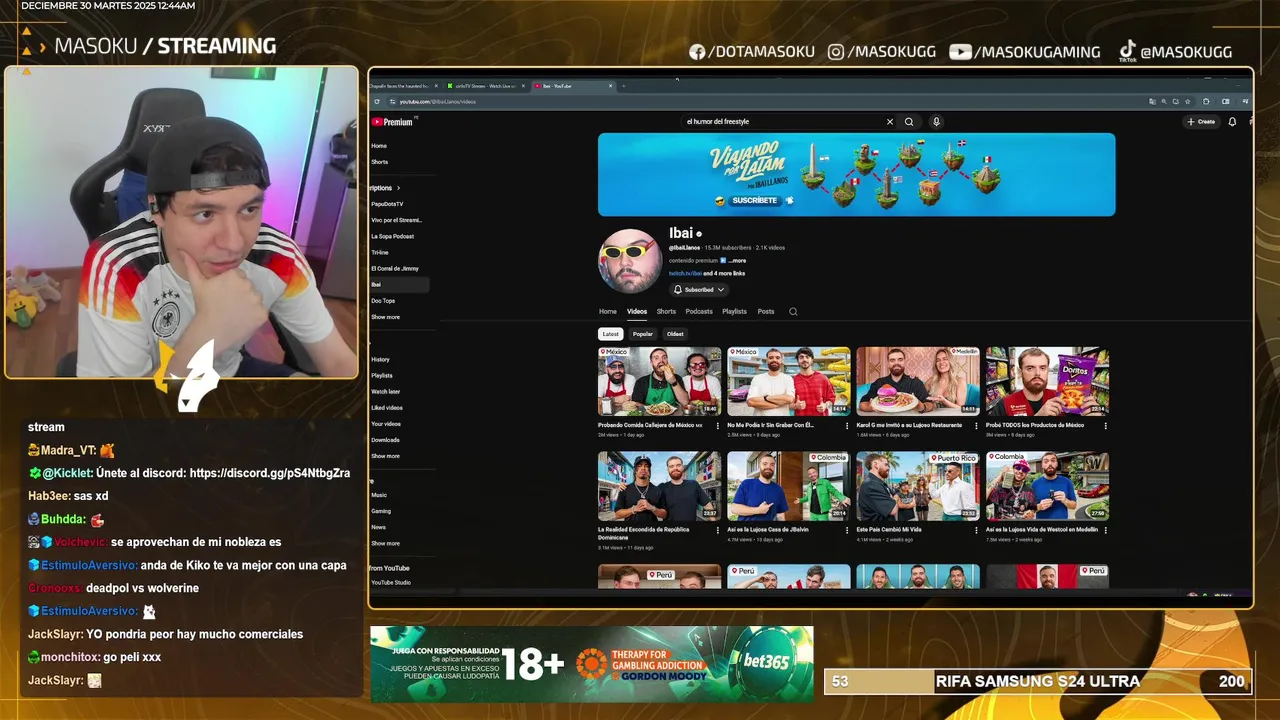
Task: Switch to the channel Podcasts tab
Action: (x=699, y=312)
